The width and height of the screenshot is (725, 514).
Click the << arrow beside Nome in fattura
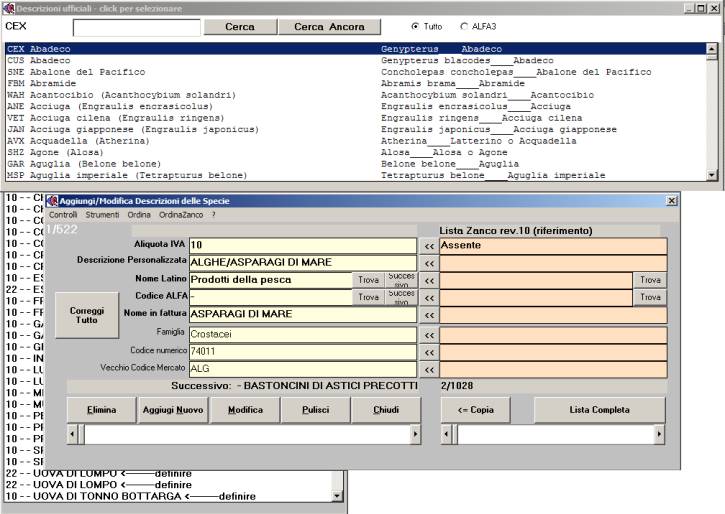429,316
